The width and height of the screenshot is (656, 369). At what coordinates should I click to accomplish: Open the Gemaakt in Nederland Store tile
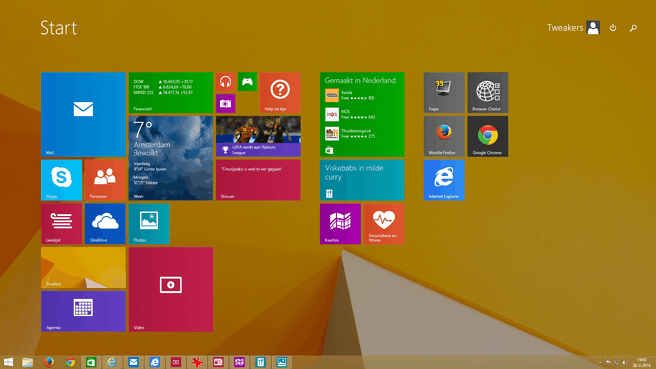[362, 114]
